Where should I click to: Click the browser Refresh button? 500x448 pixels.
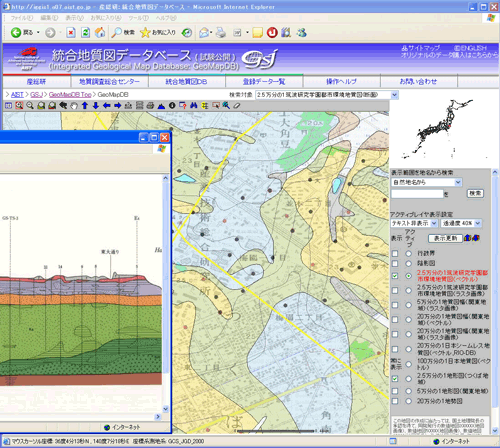tap(85, 33)
